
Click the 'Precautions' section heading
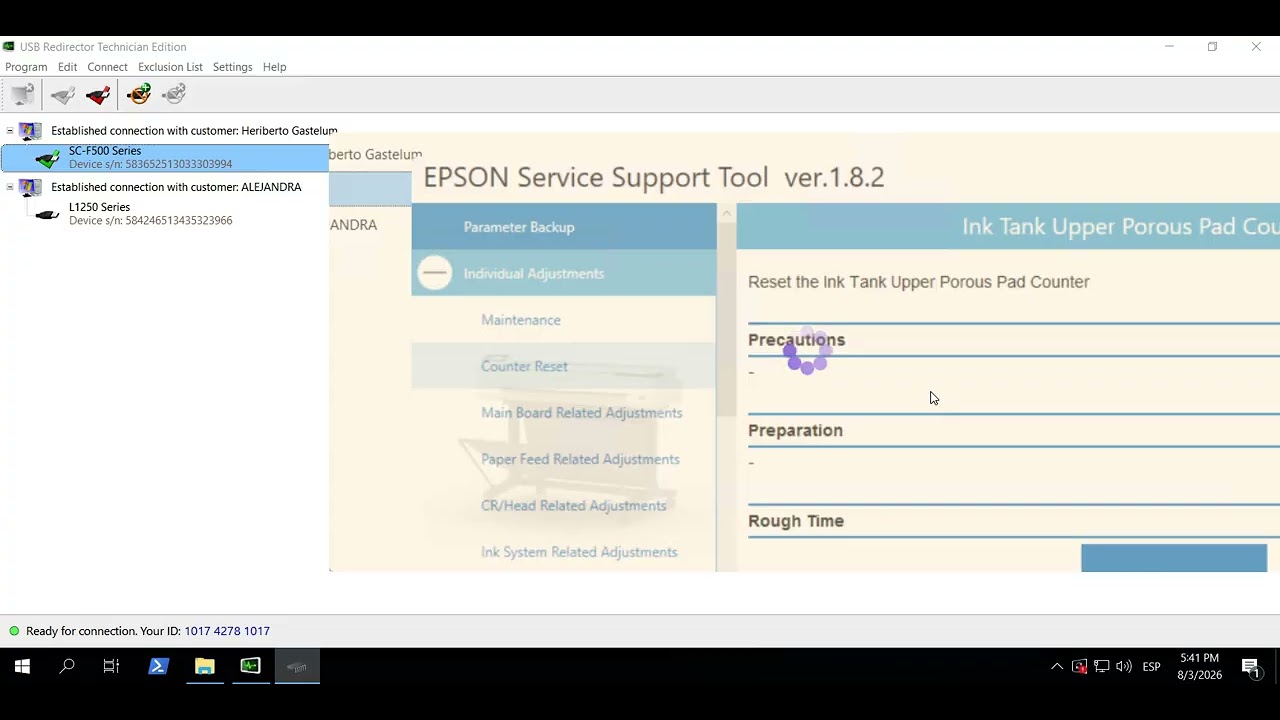coord(796,340)
